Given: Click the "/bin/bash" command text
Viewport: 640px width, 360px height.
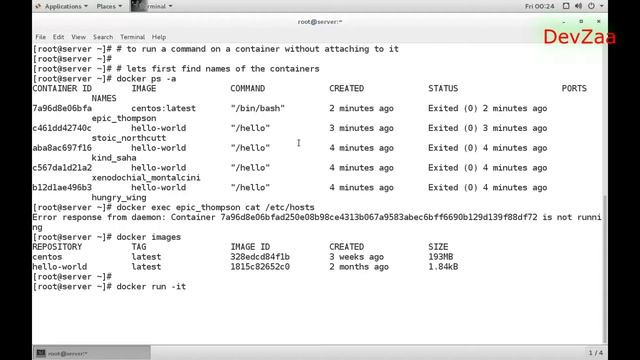Looking at the screenshot, I should (258, 108).
